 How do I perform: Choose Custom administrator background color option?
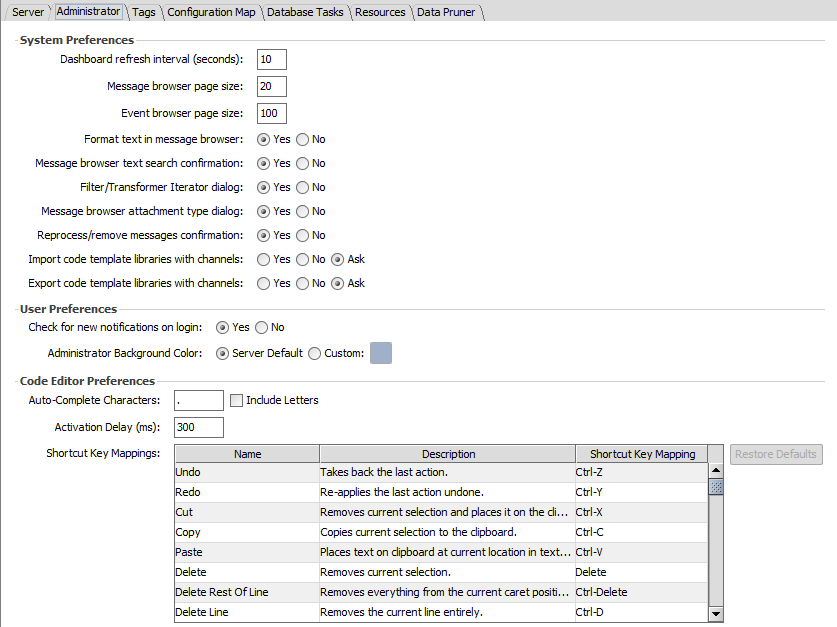pos(314,353)
